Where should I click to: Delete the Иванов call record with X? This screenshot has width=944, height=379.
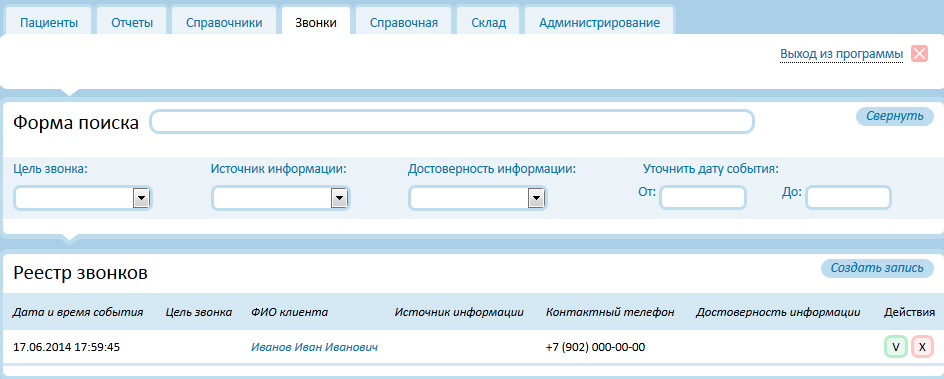coord(922,347)
